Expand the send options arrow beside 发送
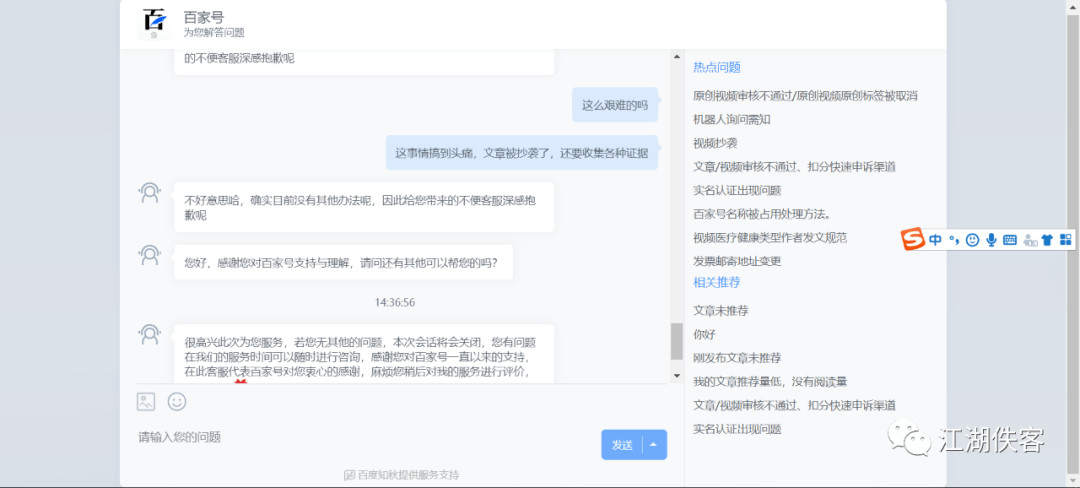The image size is (1080, 488). click(x=654, y=445)
